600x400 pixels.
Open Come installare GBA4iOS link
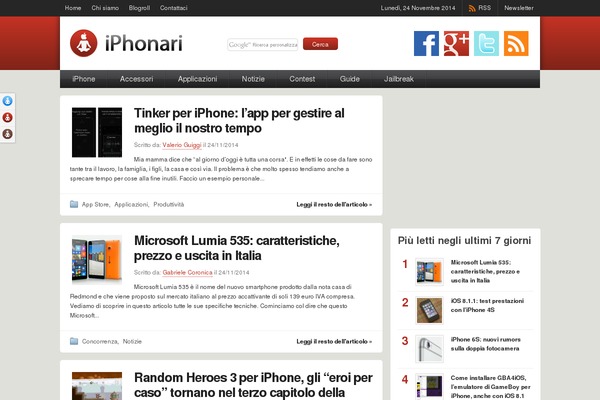coord(490,387)
